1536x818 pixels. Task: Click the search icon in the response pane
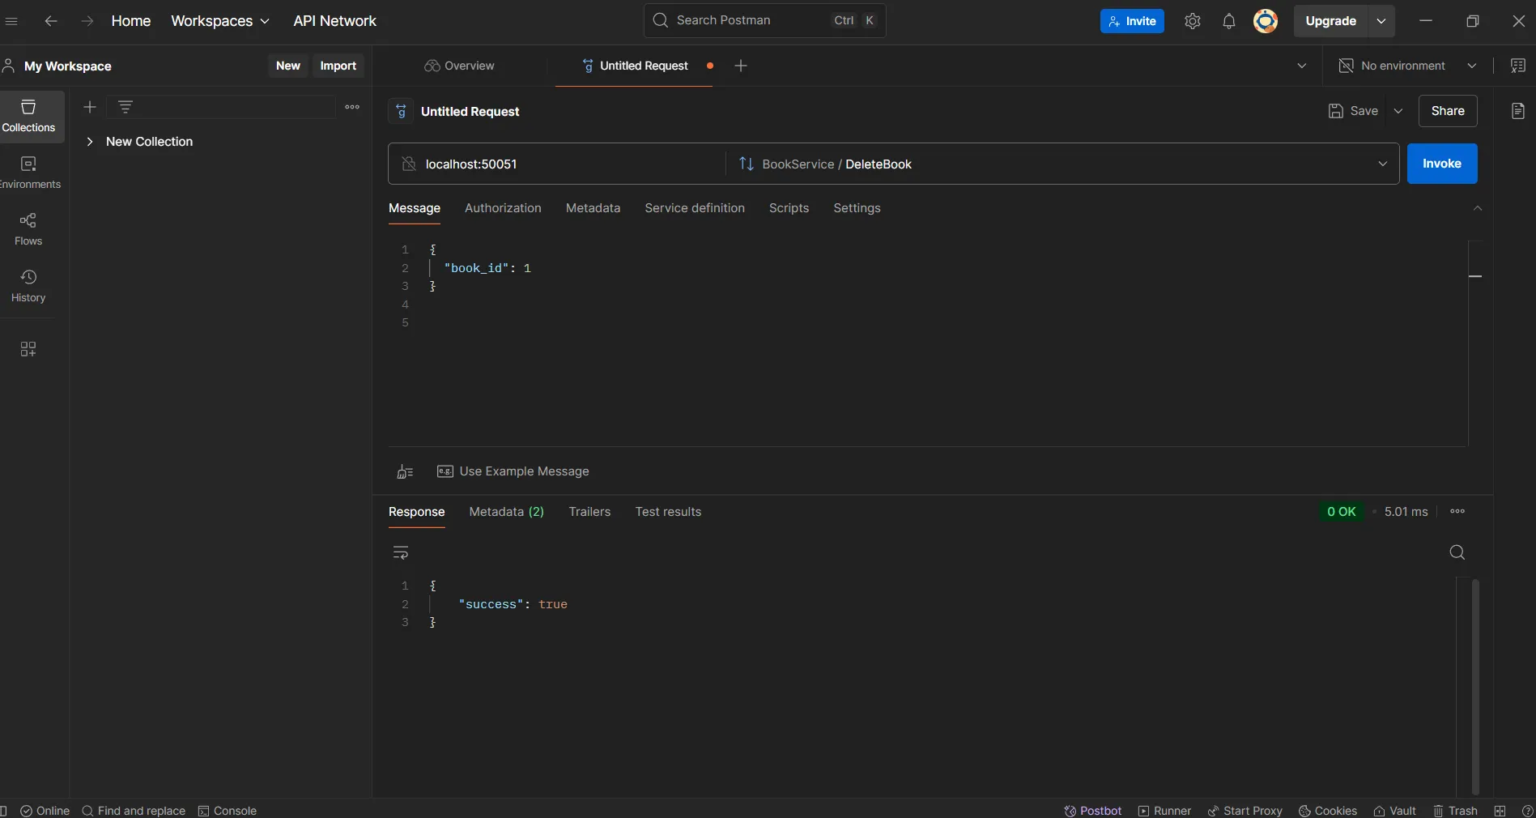pyautogui.click(x=1456, y=551)
